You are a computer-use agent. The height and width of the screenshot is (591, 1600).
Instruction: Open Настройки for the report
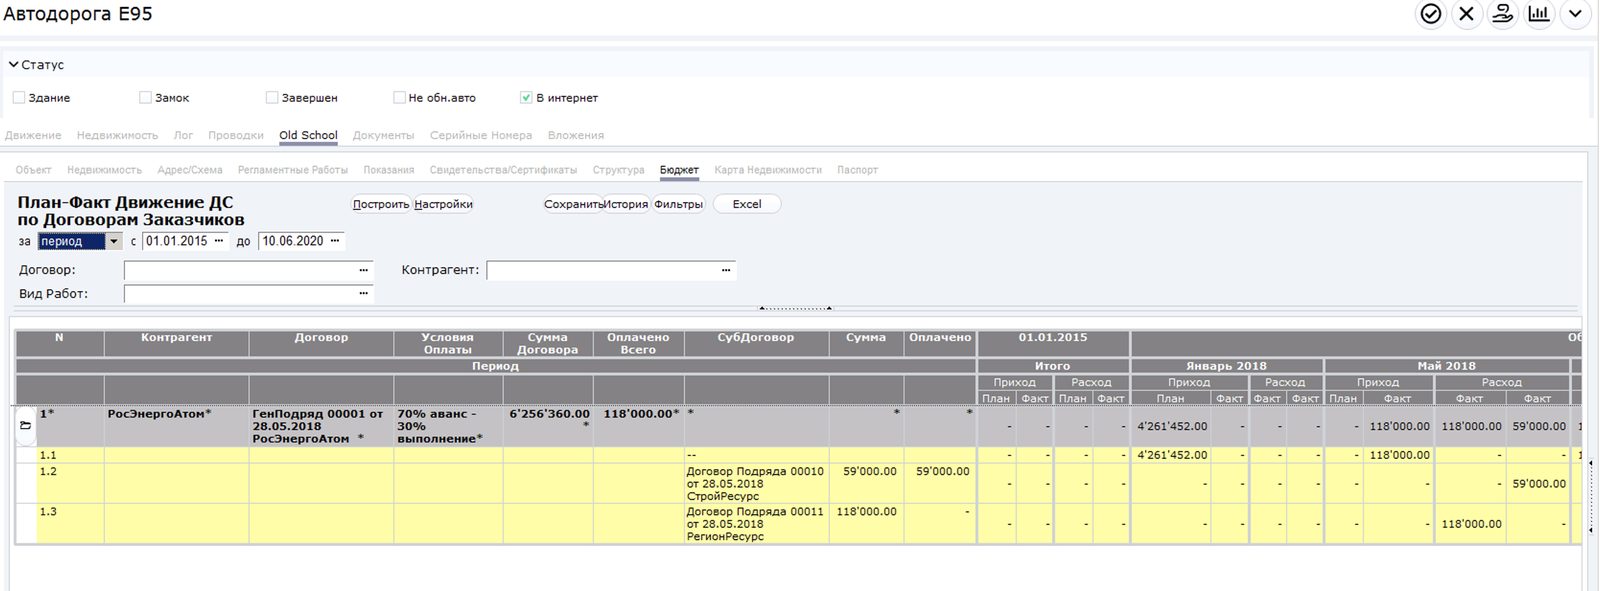[443, 204]
